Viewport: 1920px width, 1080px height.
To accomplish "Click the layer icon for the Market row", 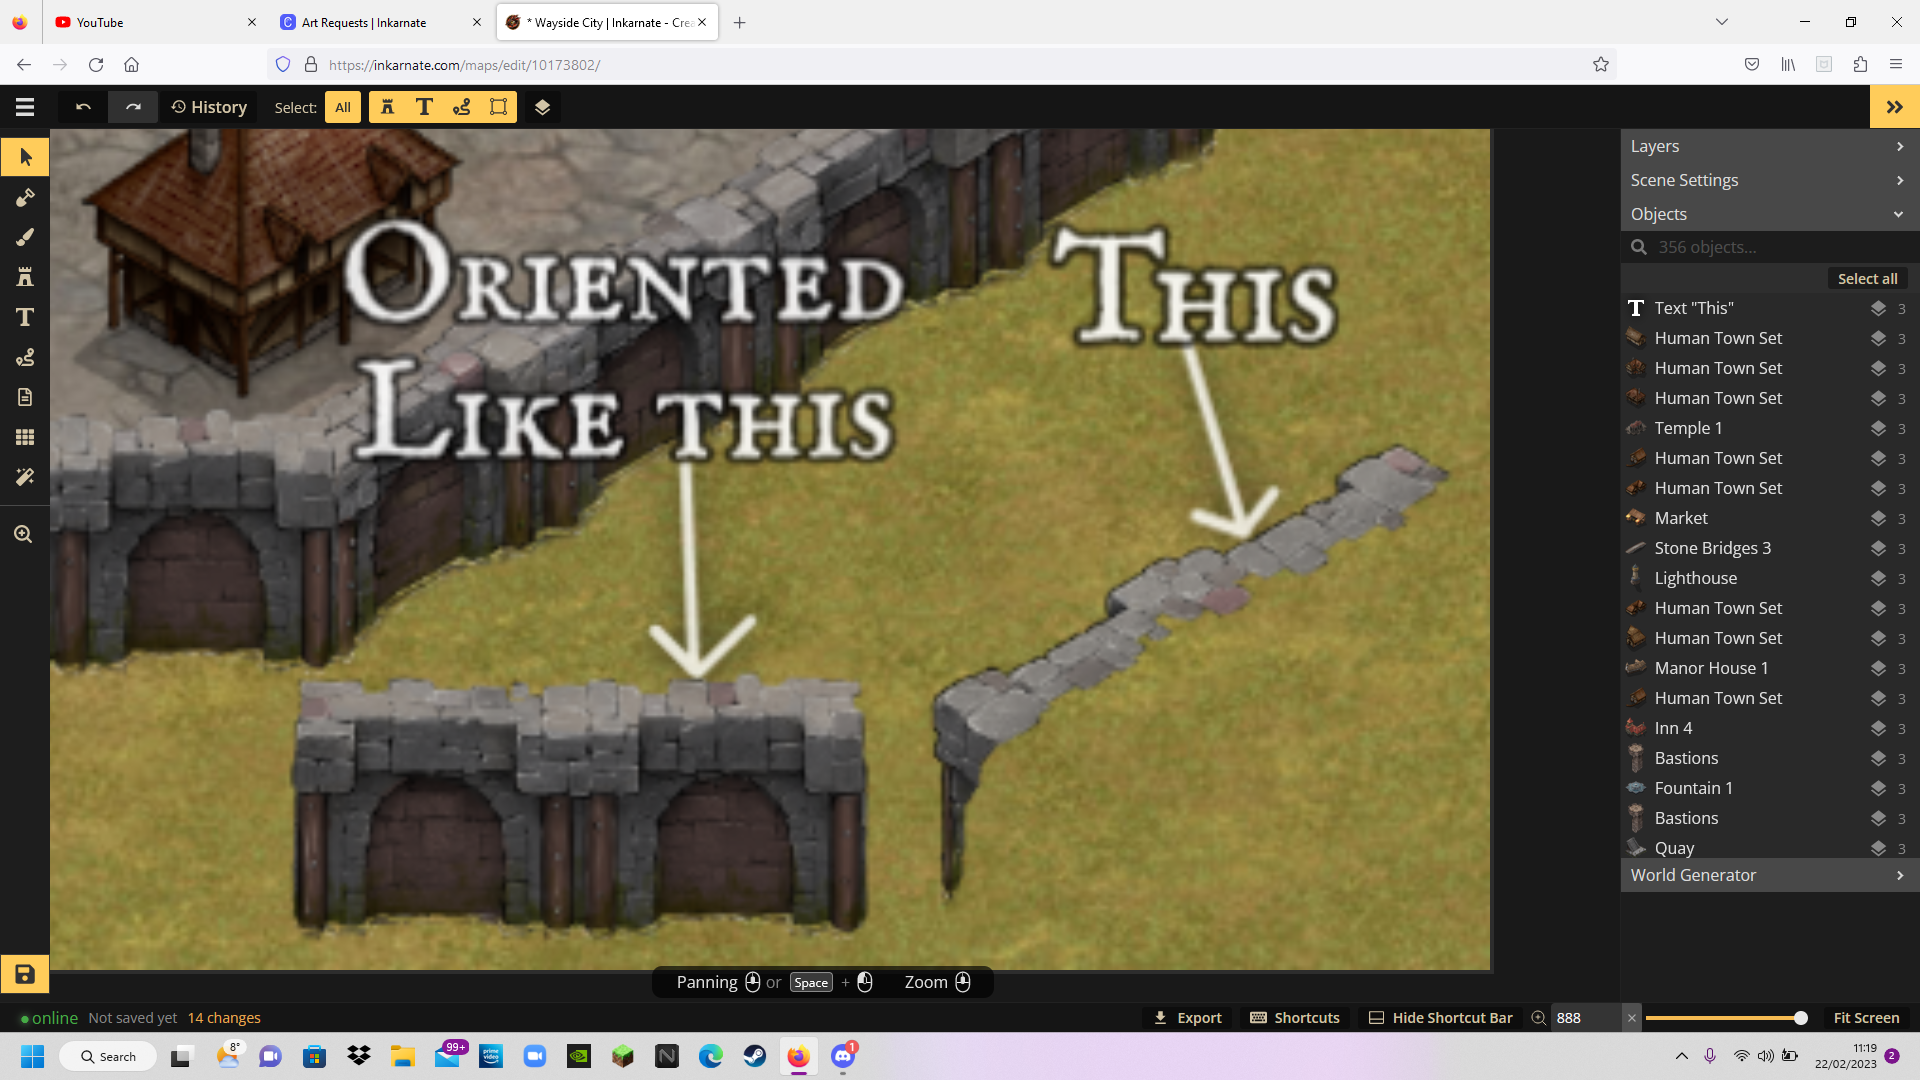I will point(1879,518).
